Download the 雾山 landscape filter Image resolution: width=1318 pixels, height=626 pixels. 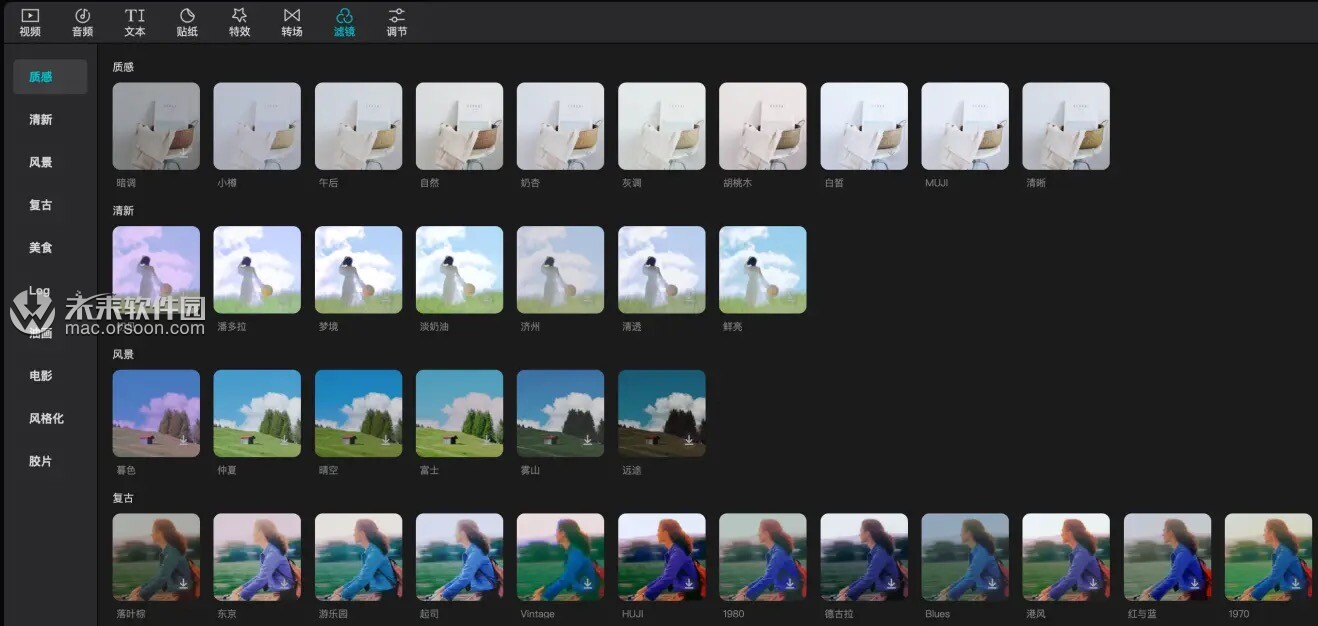coord(588,440)
